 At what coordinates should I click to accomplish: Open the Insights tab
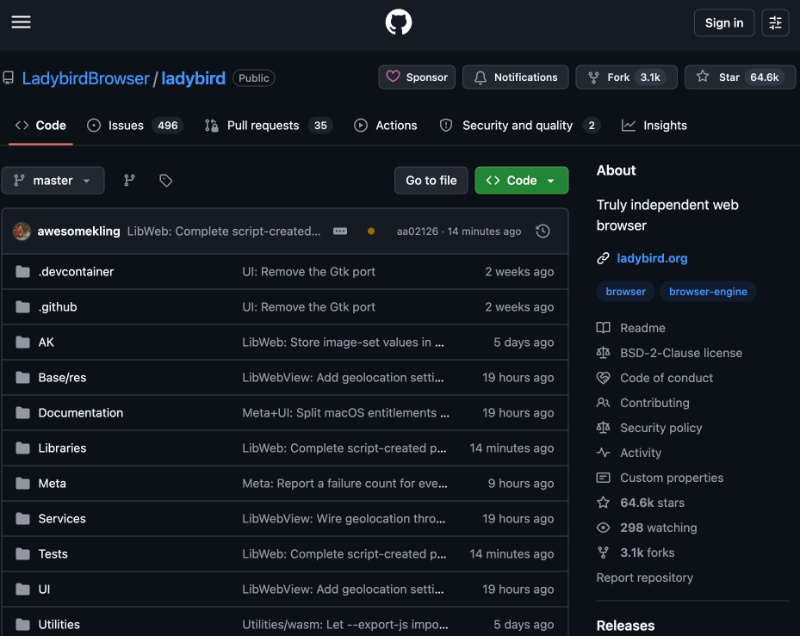point(654,125)
